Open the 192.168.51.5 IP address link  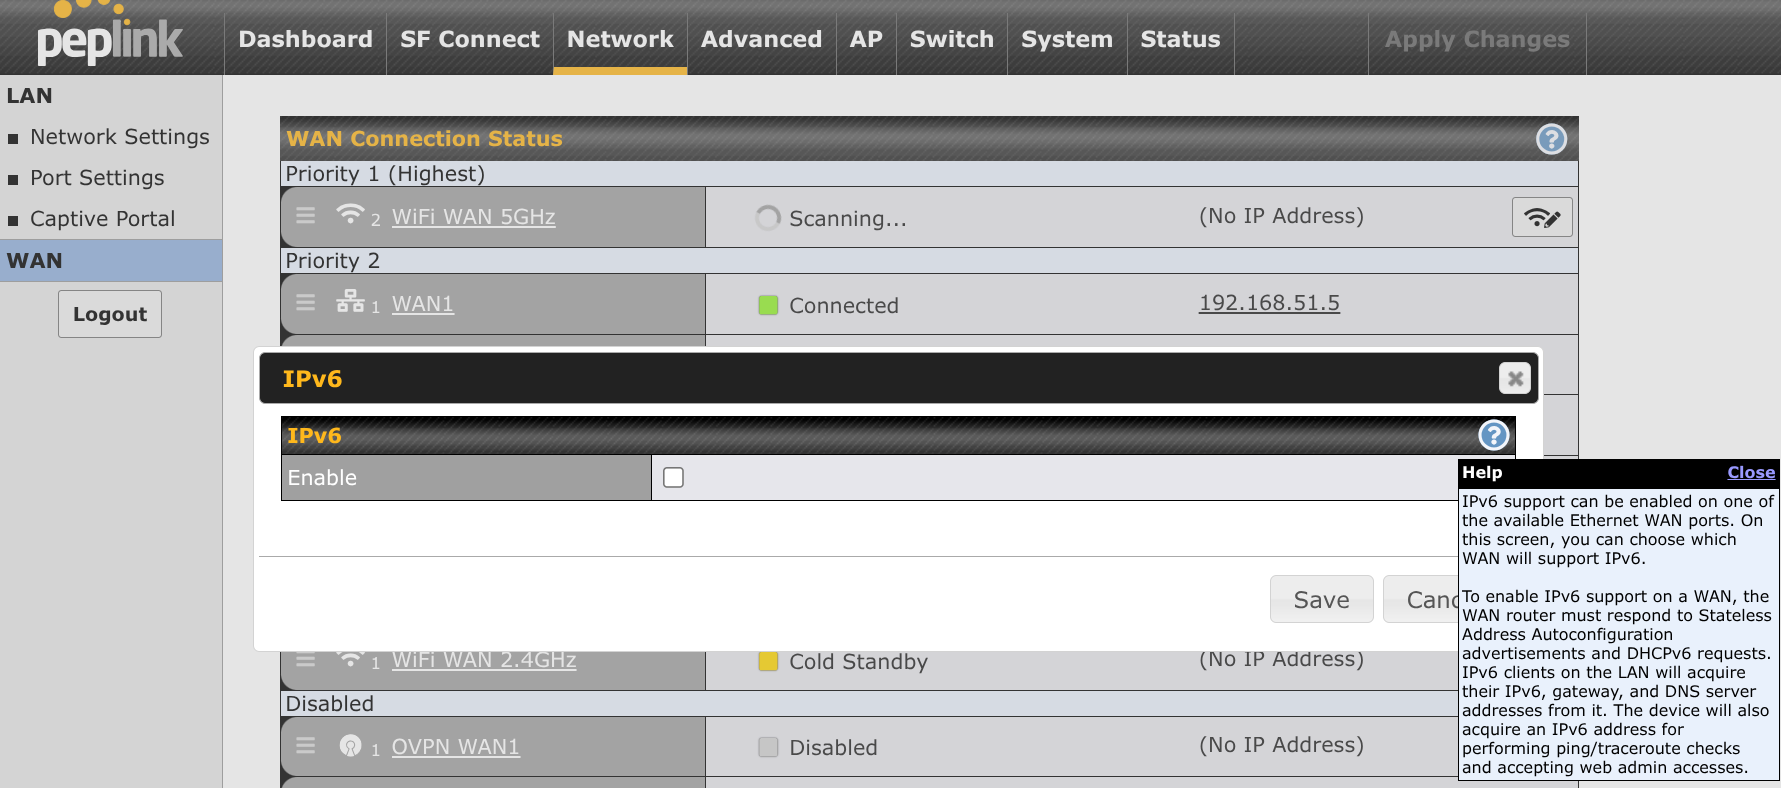click(1268, 303)
